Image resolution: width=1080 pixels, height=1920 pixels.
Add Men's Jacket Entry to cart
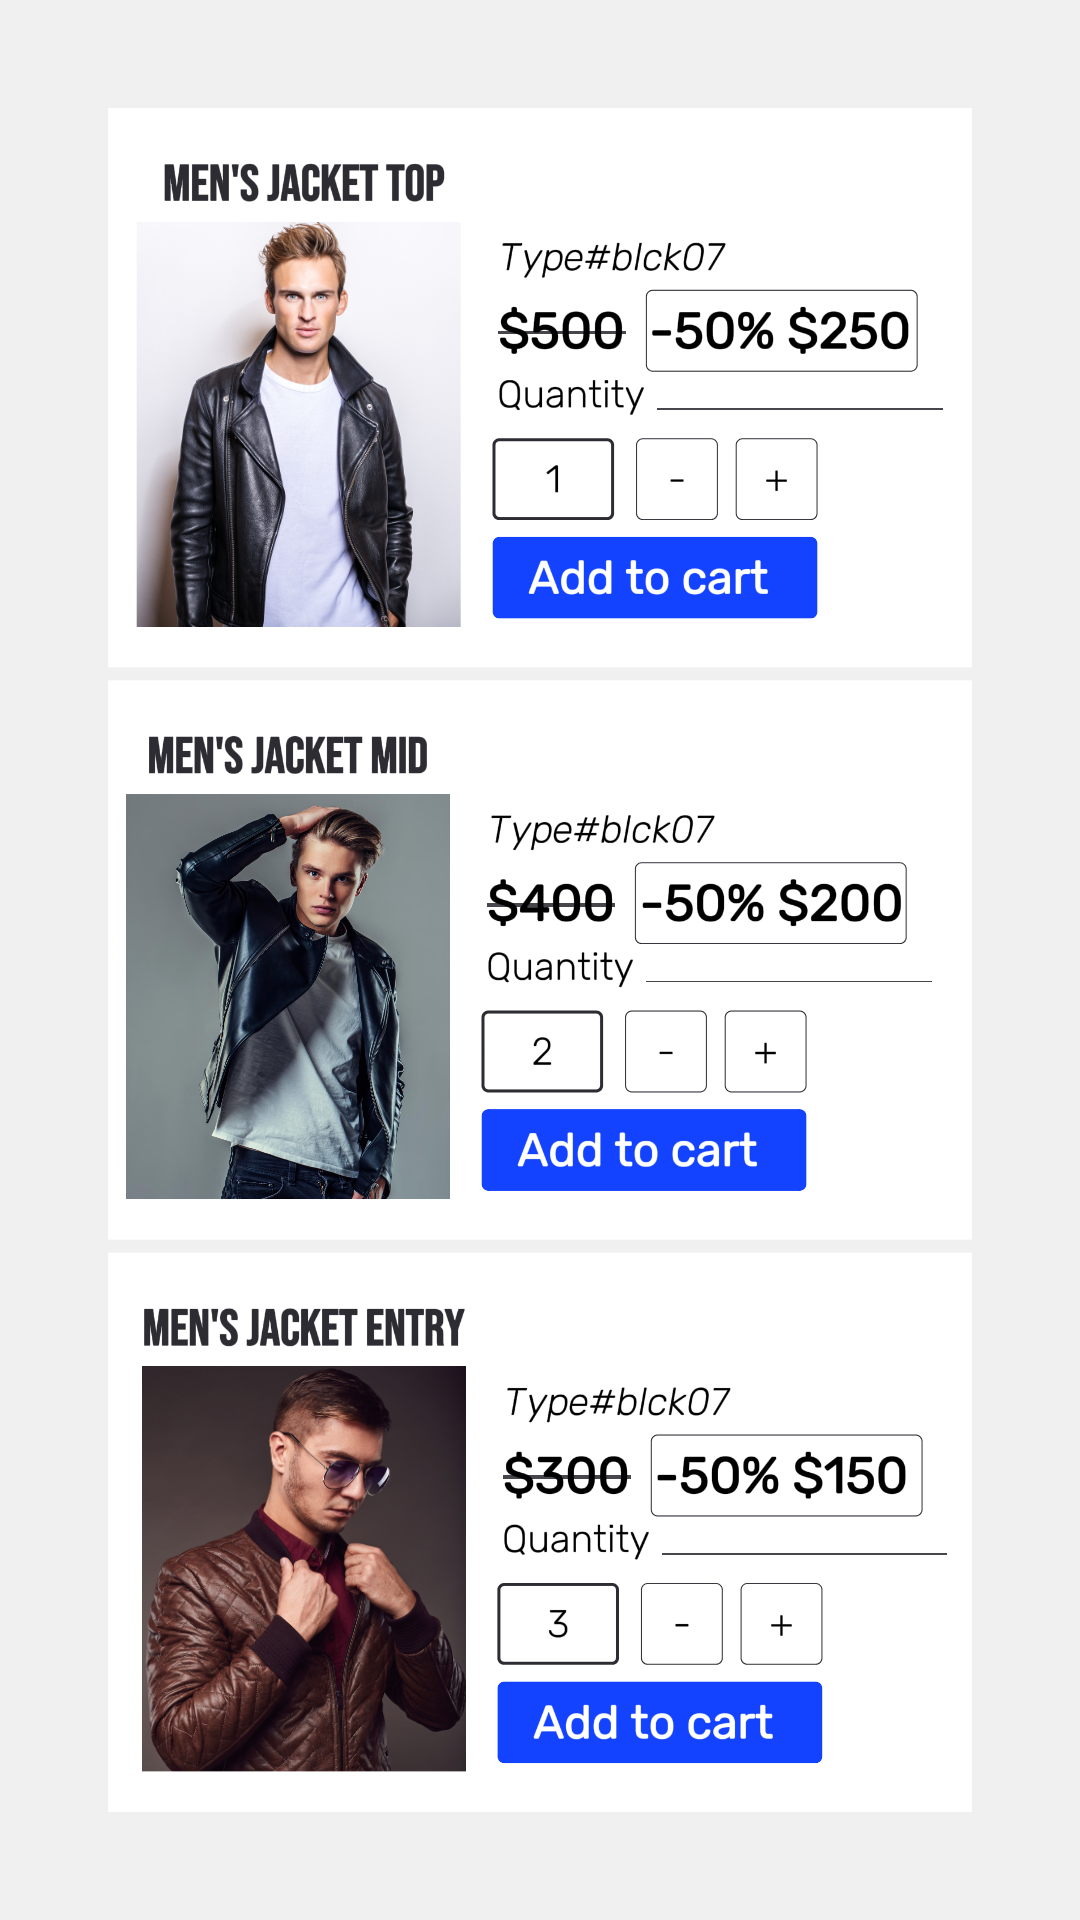tap(659, 1722)
